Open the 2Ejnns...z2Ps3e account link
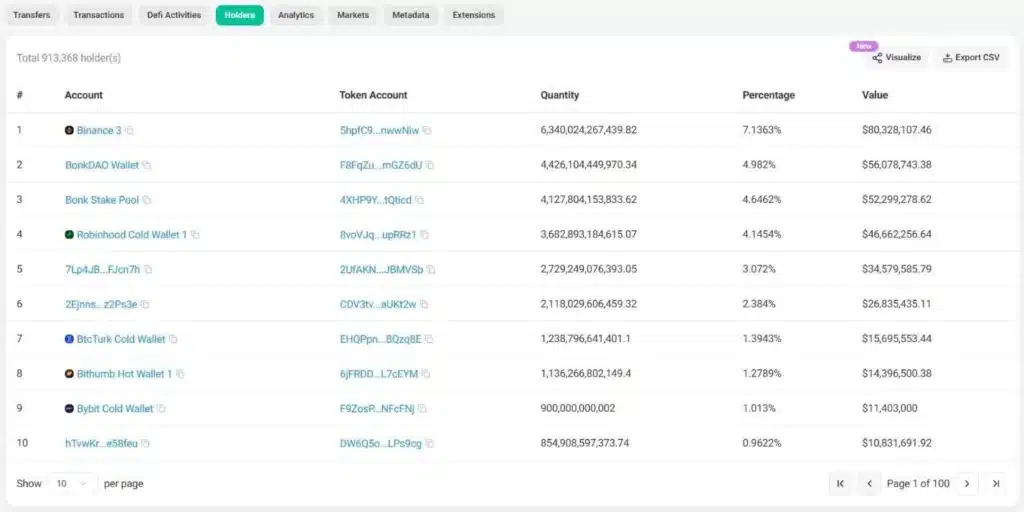 [101, 304]
